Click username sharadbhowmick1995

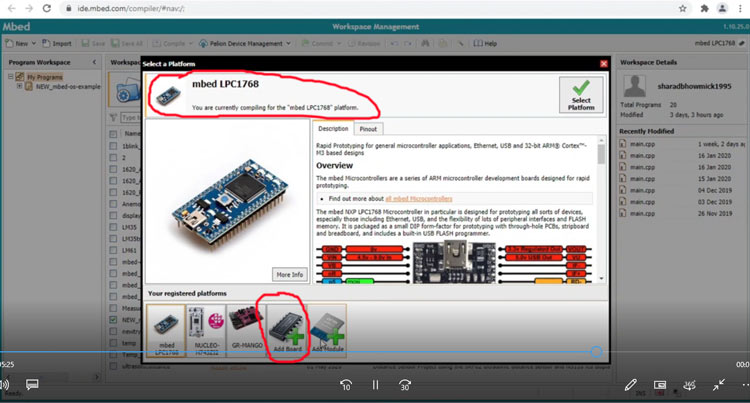pyautogui.click(x=694, y=86)
